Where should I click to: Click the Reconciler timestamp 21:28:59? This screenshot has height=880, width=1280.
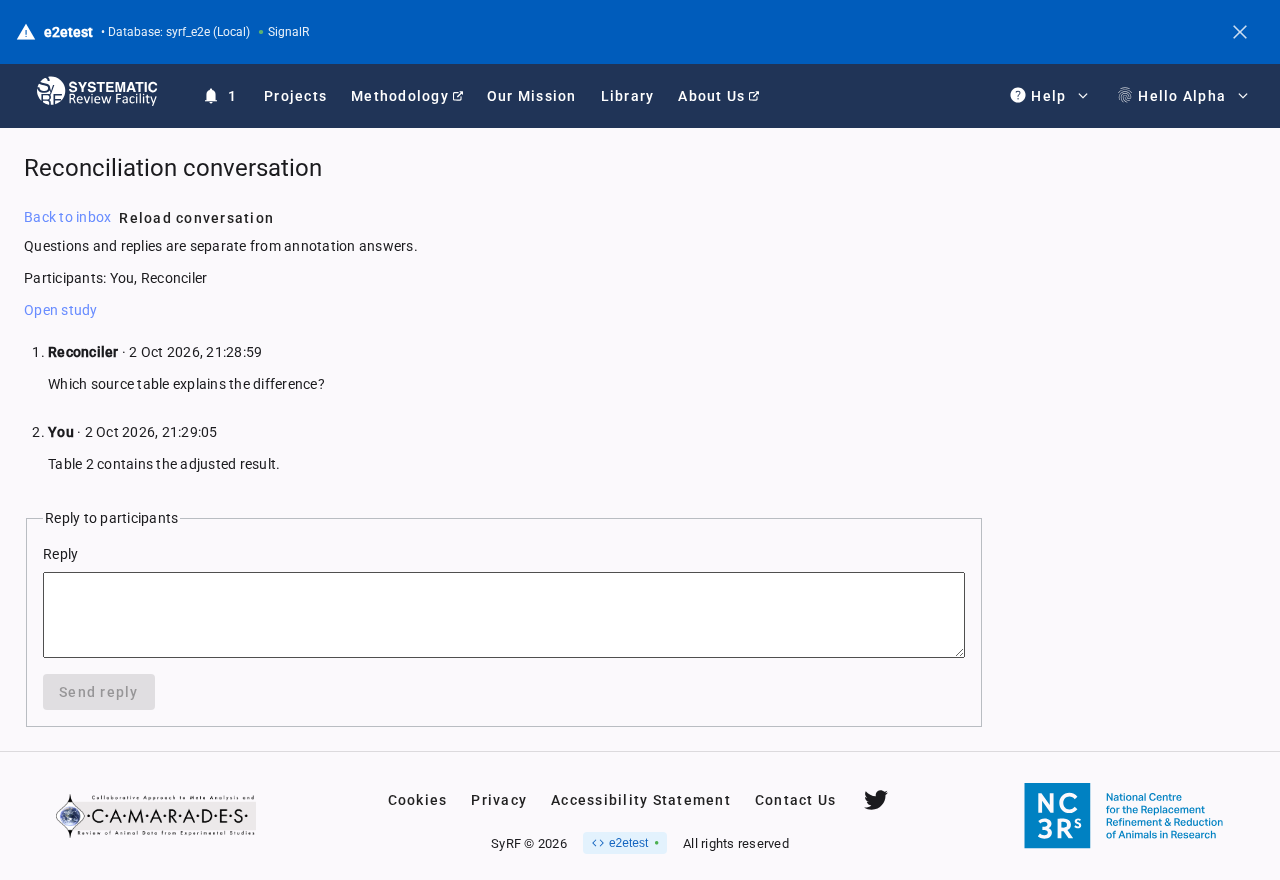pyautogui.click(x=195, y=352)
